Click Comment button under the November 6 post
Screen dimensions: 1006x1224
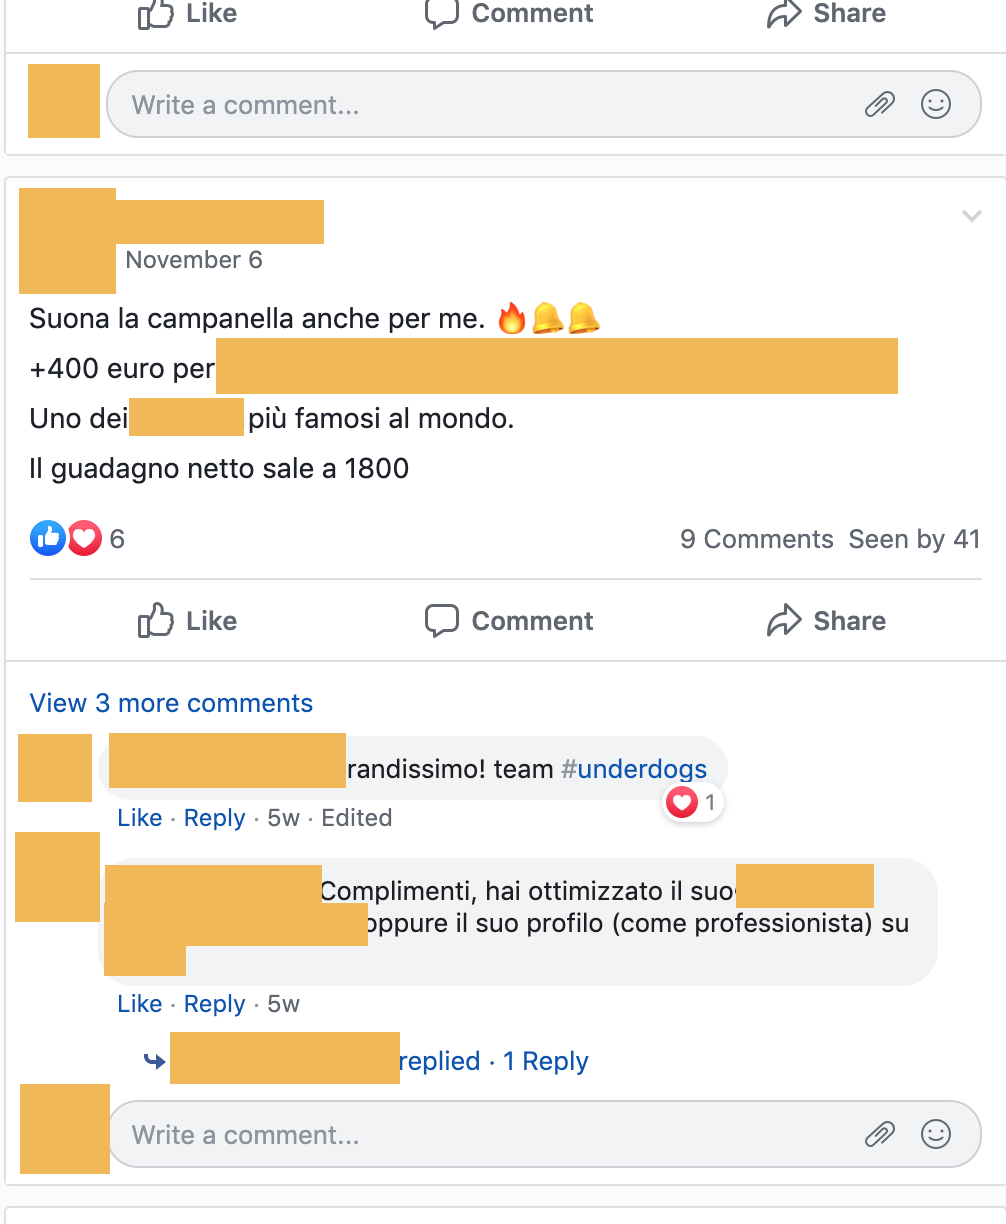[x=509, y=621]
